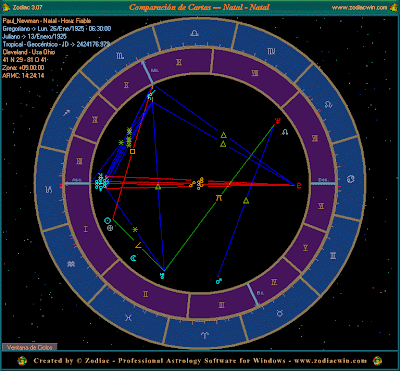Click the icon at the title bar's right end
This screenshot has height=371, width=400.
point(394,7)
